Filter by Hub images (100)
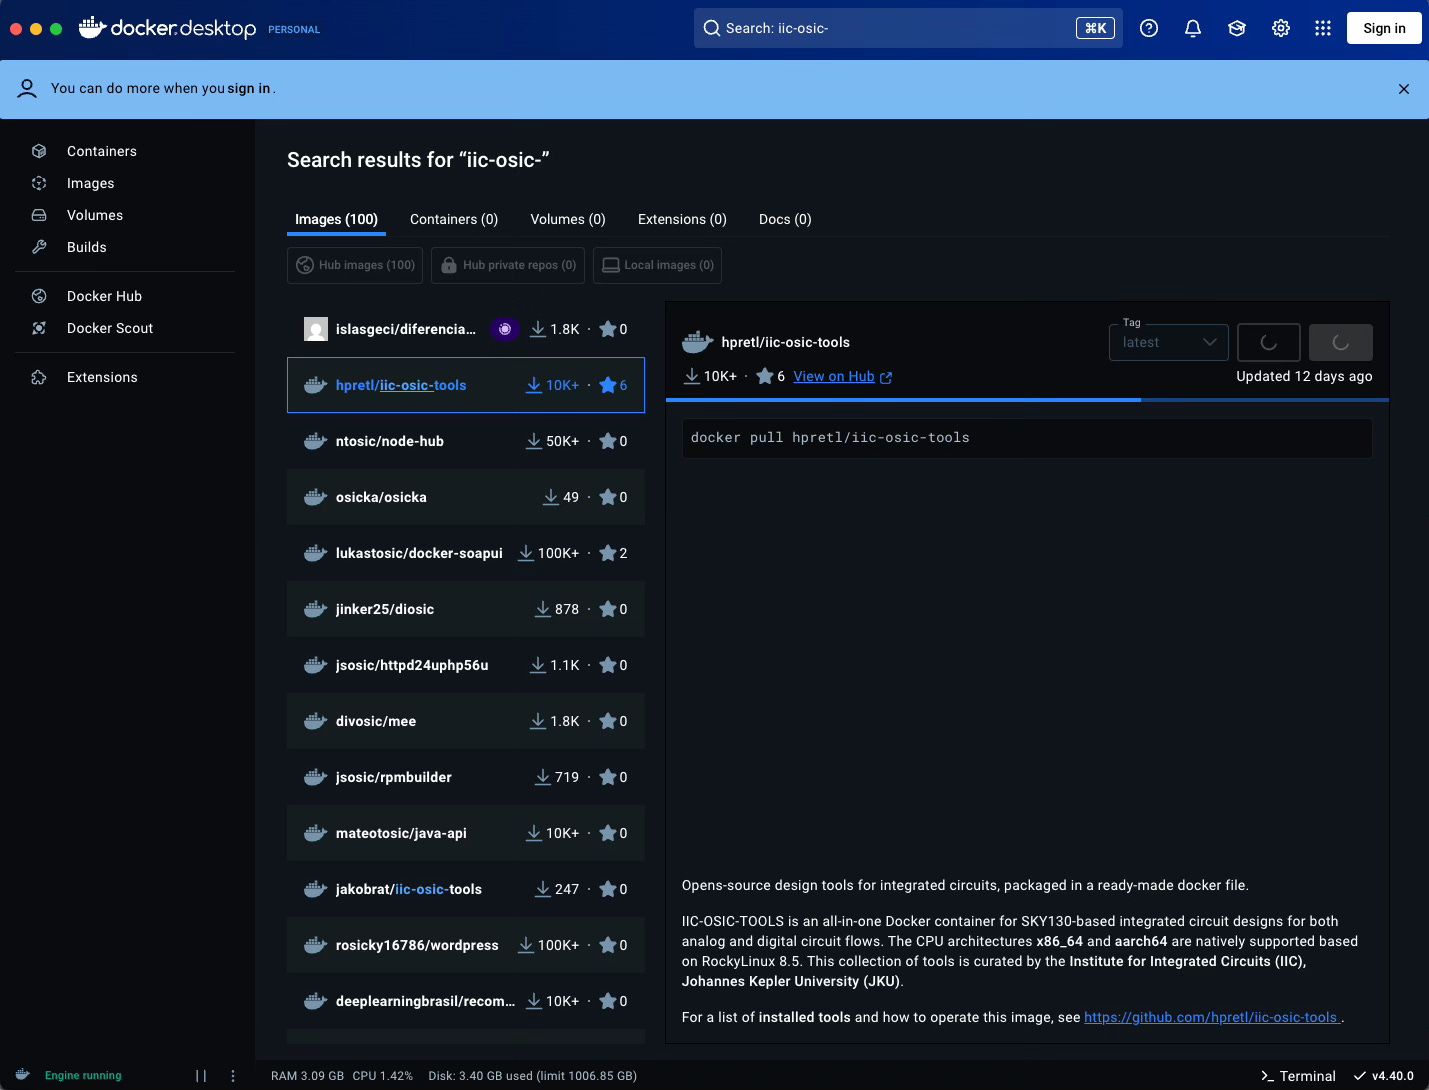The image size is (1429, 1090). pyautogui.click(x=355, y=265)
